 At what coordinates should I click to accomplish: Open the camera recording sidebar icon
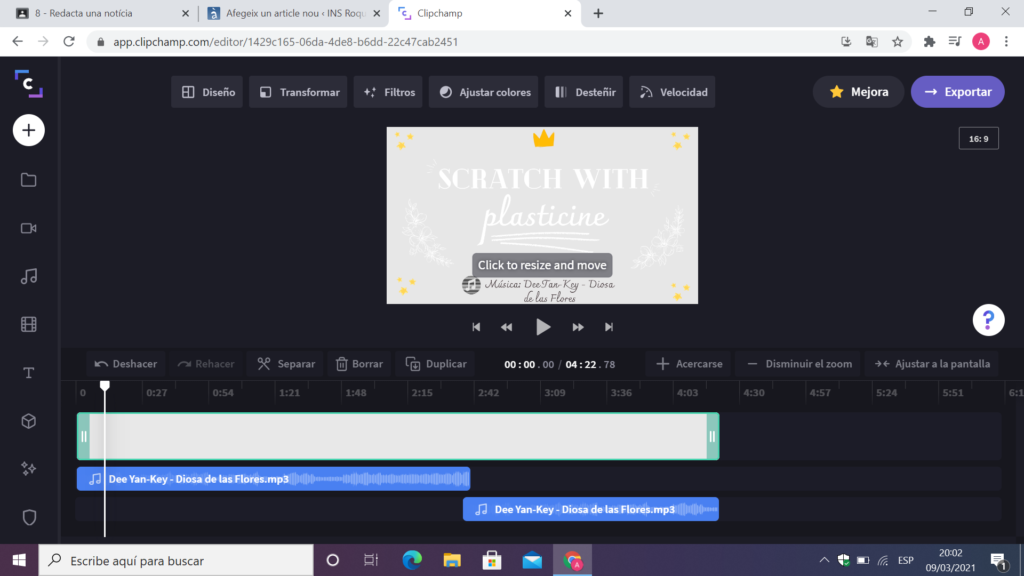coord(28,228)
